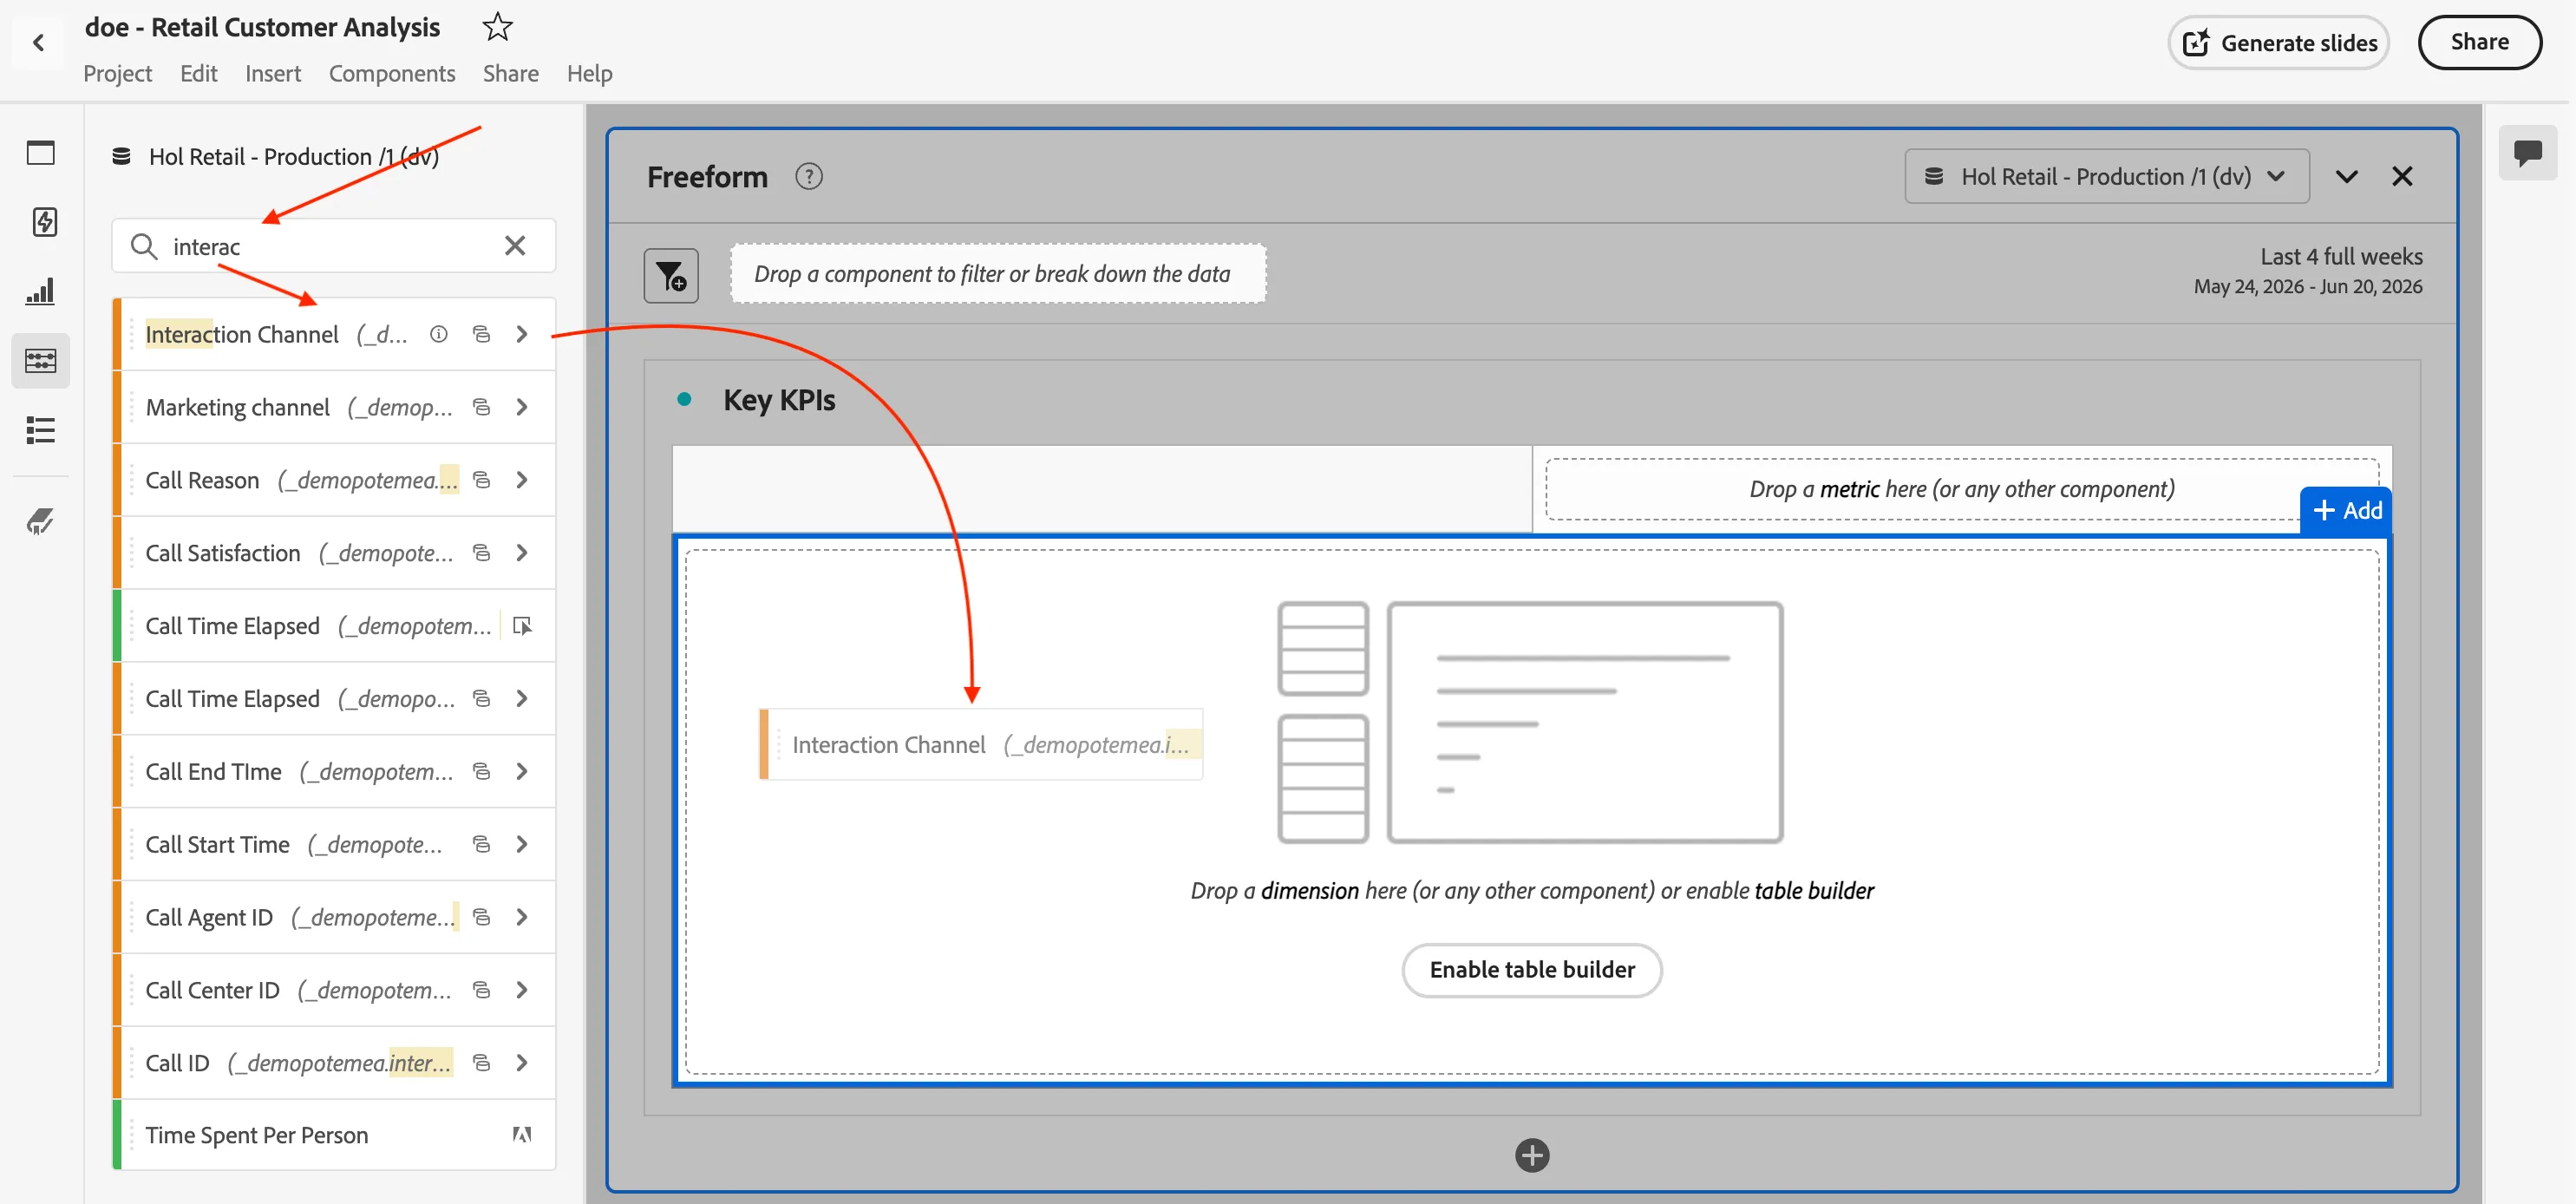Screen dimensions: 2576x1204
Task: Add a new panel with plus circle
Action: (1531, 1155)
